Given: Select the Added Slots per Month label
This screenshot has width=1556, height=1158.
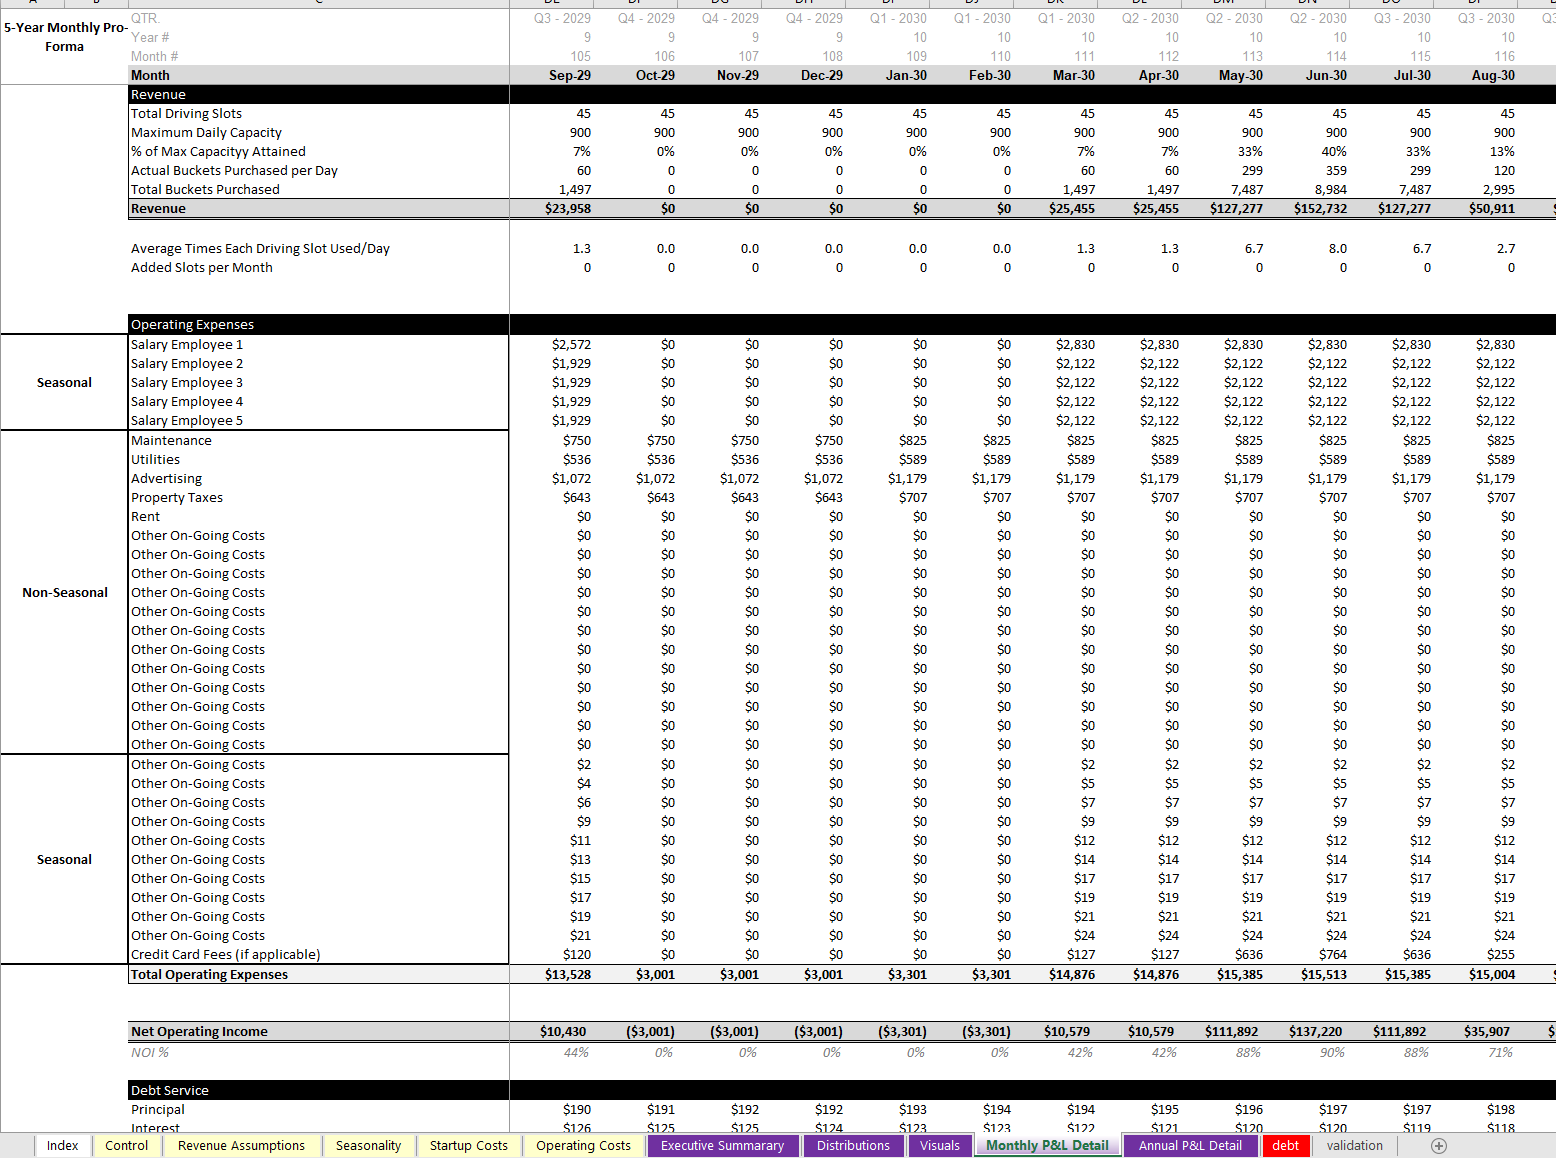Looking at the screenshot, I should click(201, 267).
